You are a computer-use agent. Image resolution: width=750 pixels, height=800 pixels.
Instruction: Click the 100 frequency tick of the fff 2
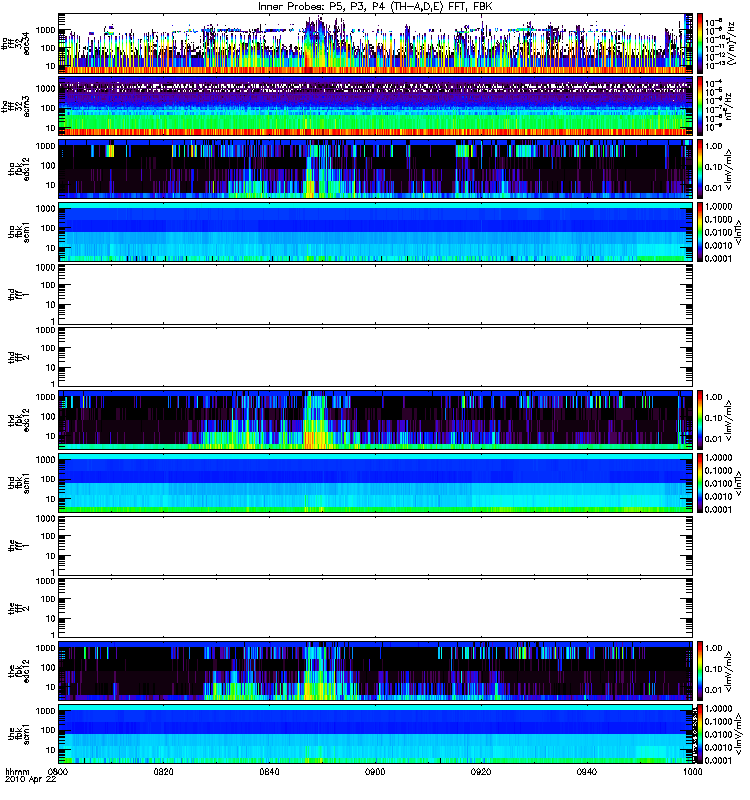48,599
